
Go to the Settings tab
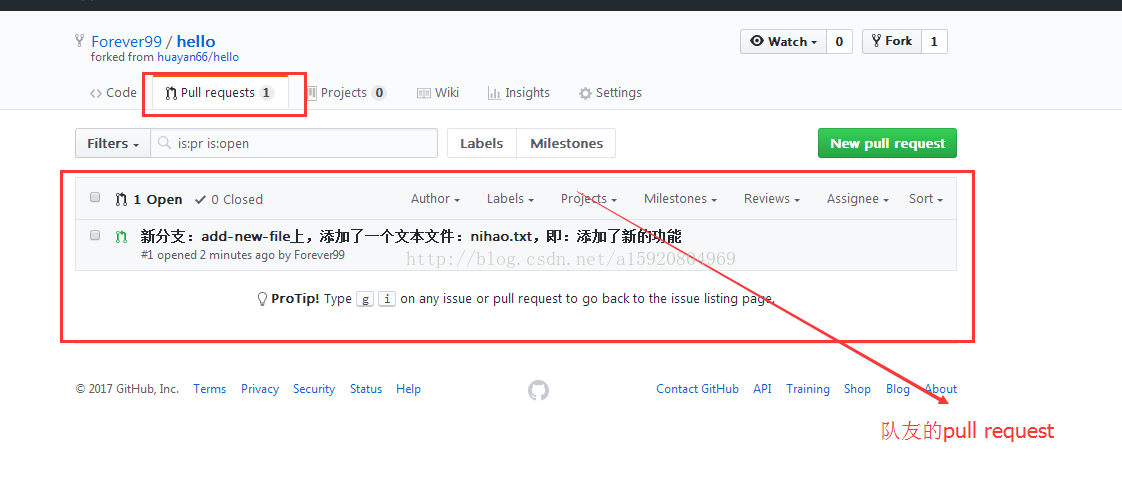(610, 93)
